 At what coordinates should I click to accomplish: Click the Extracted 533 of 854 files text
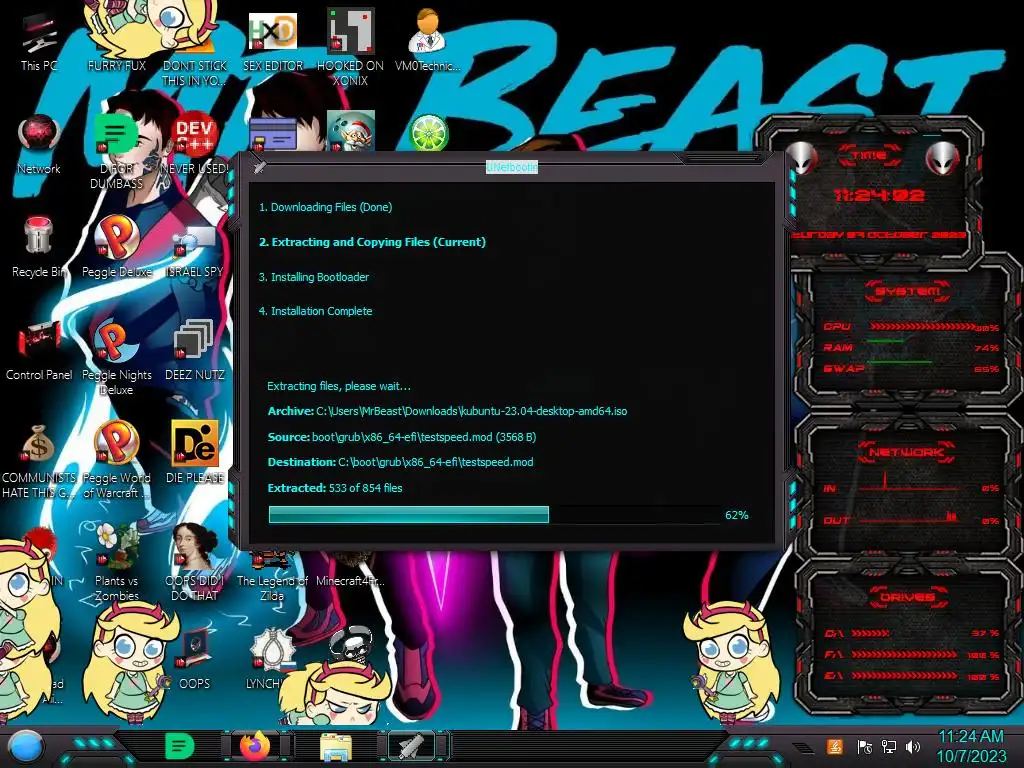click(x=335, y=488)
